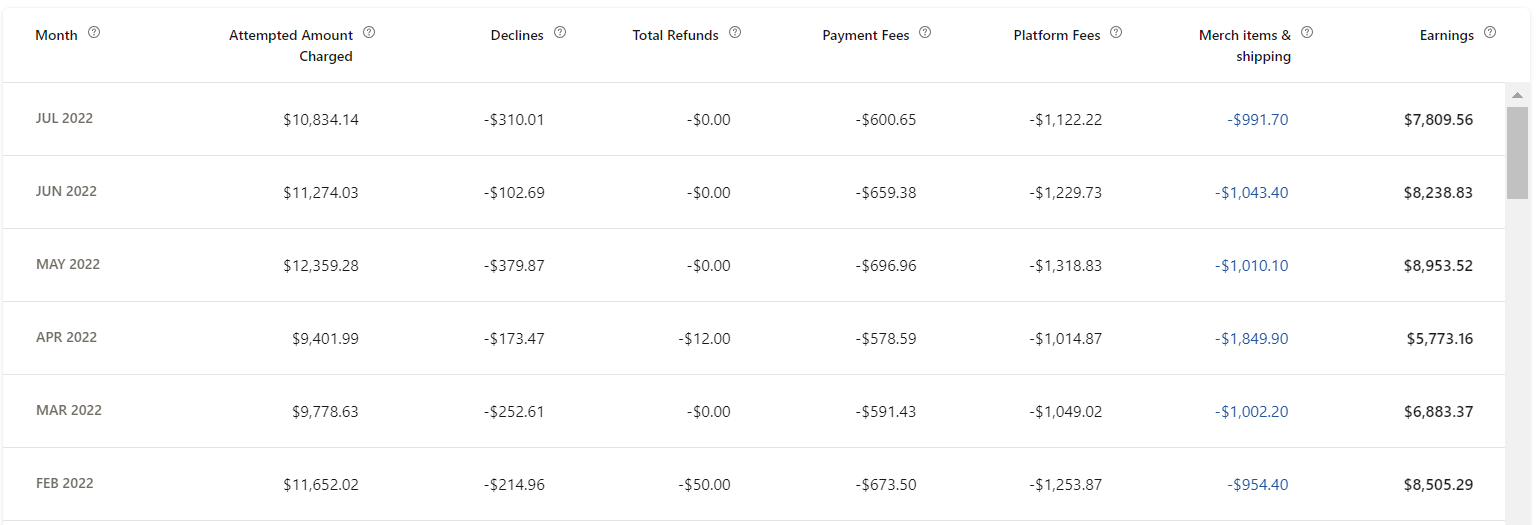Click Merch items & shipping help icon

[x=1307, y=32]
